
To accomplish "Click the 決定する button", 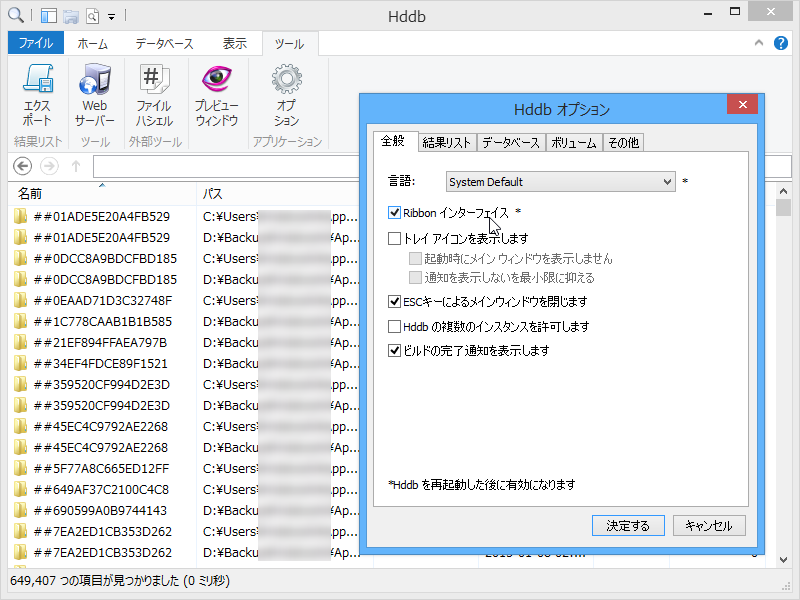I will click(x=628, y=526).
